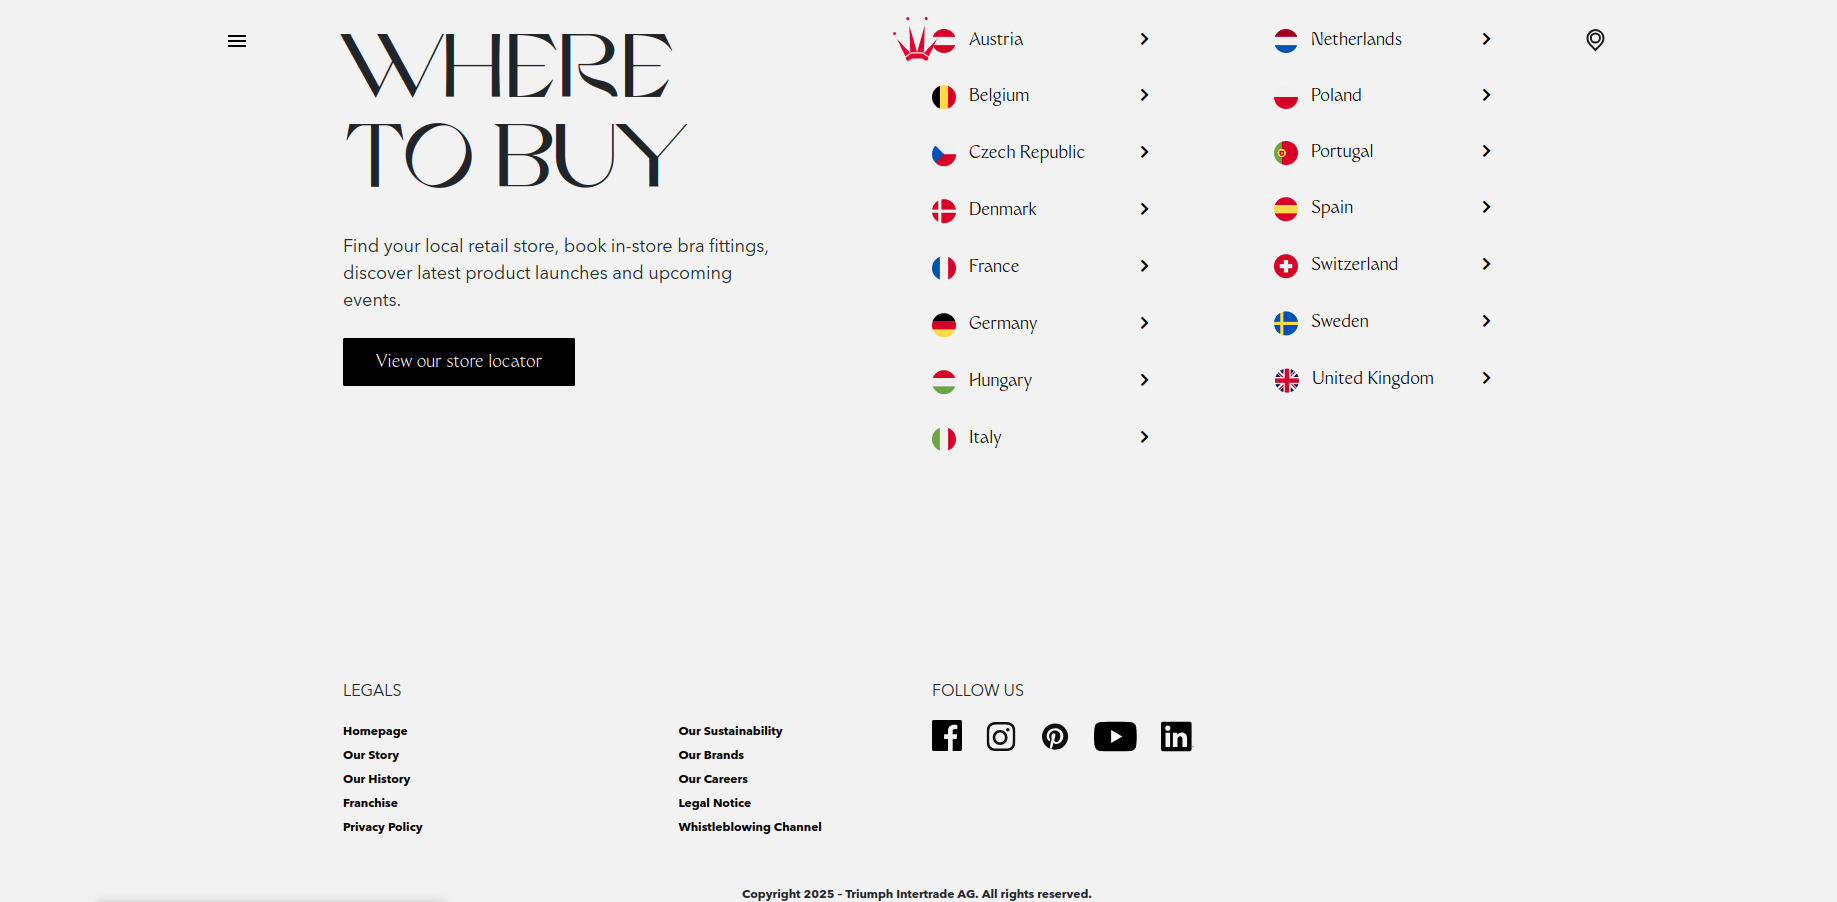Visit the Pinterest icon link
Viewport: 1837px width, 902px height.
1054,737
